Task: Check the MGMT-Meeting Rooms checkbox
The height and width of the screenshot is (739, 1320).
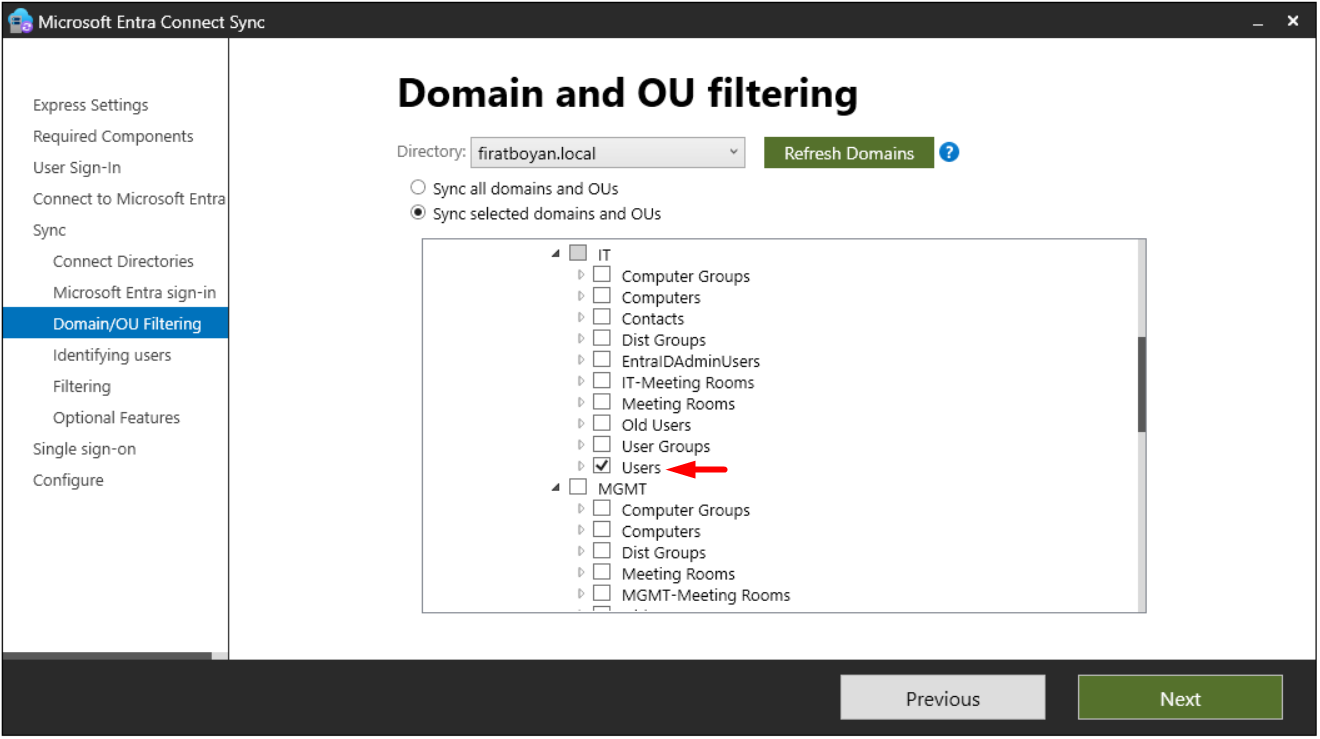Action: [x=602, y=594]
